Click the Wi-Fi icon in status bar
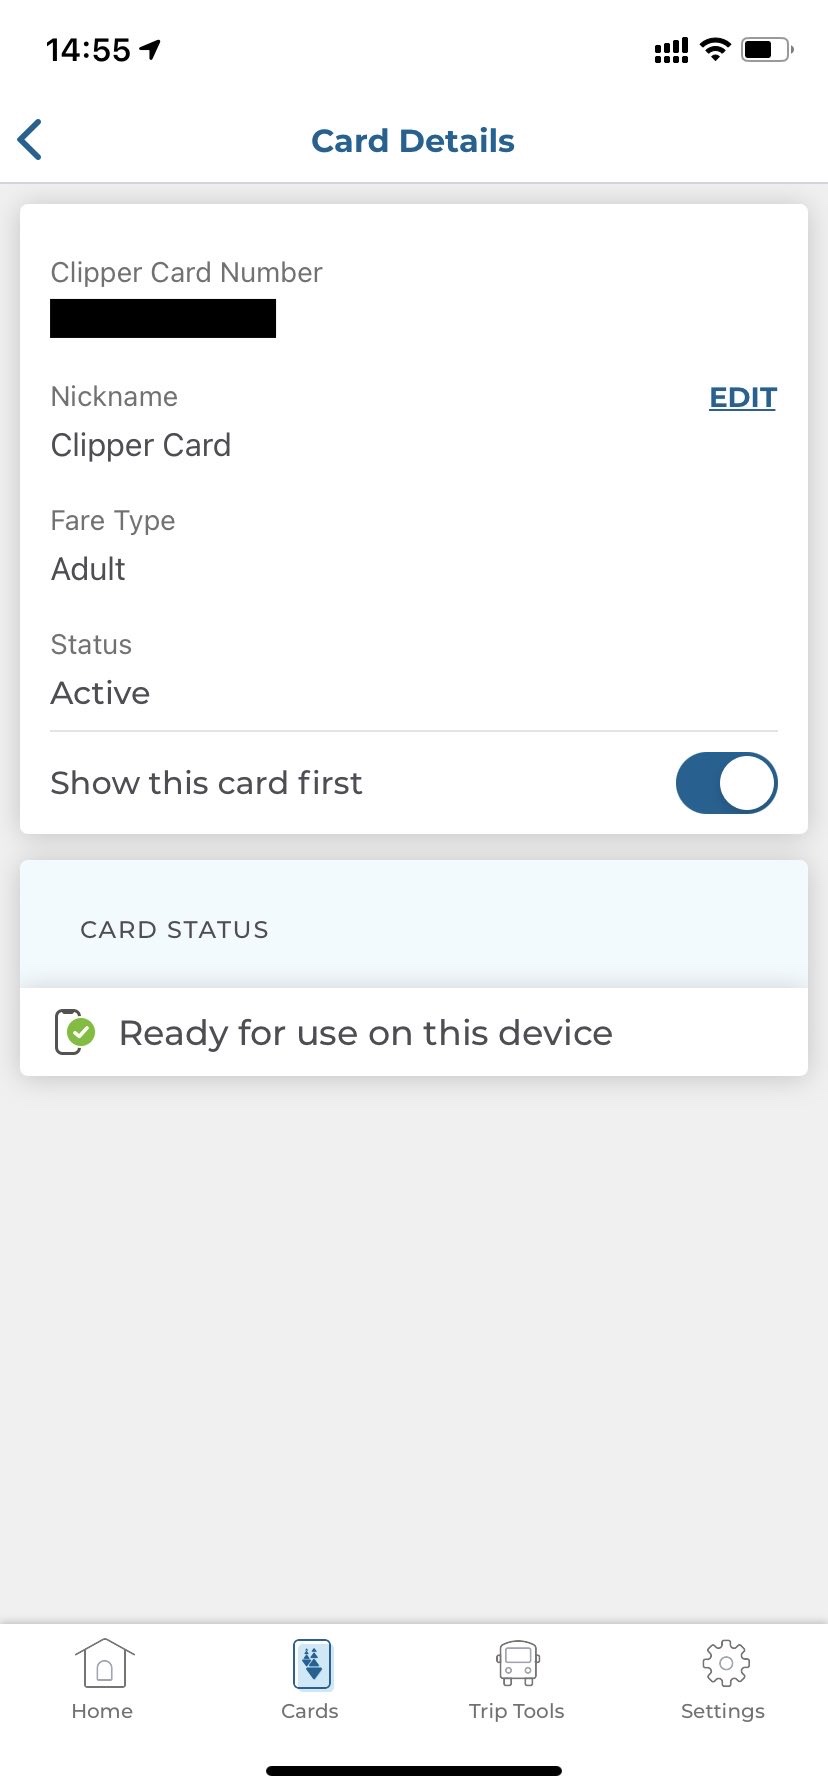The image size is (828, 1792). [715, 48]
